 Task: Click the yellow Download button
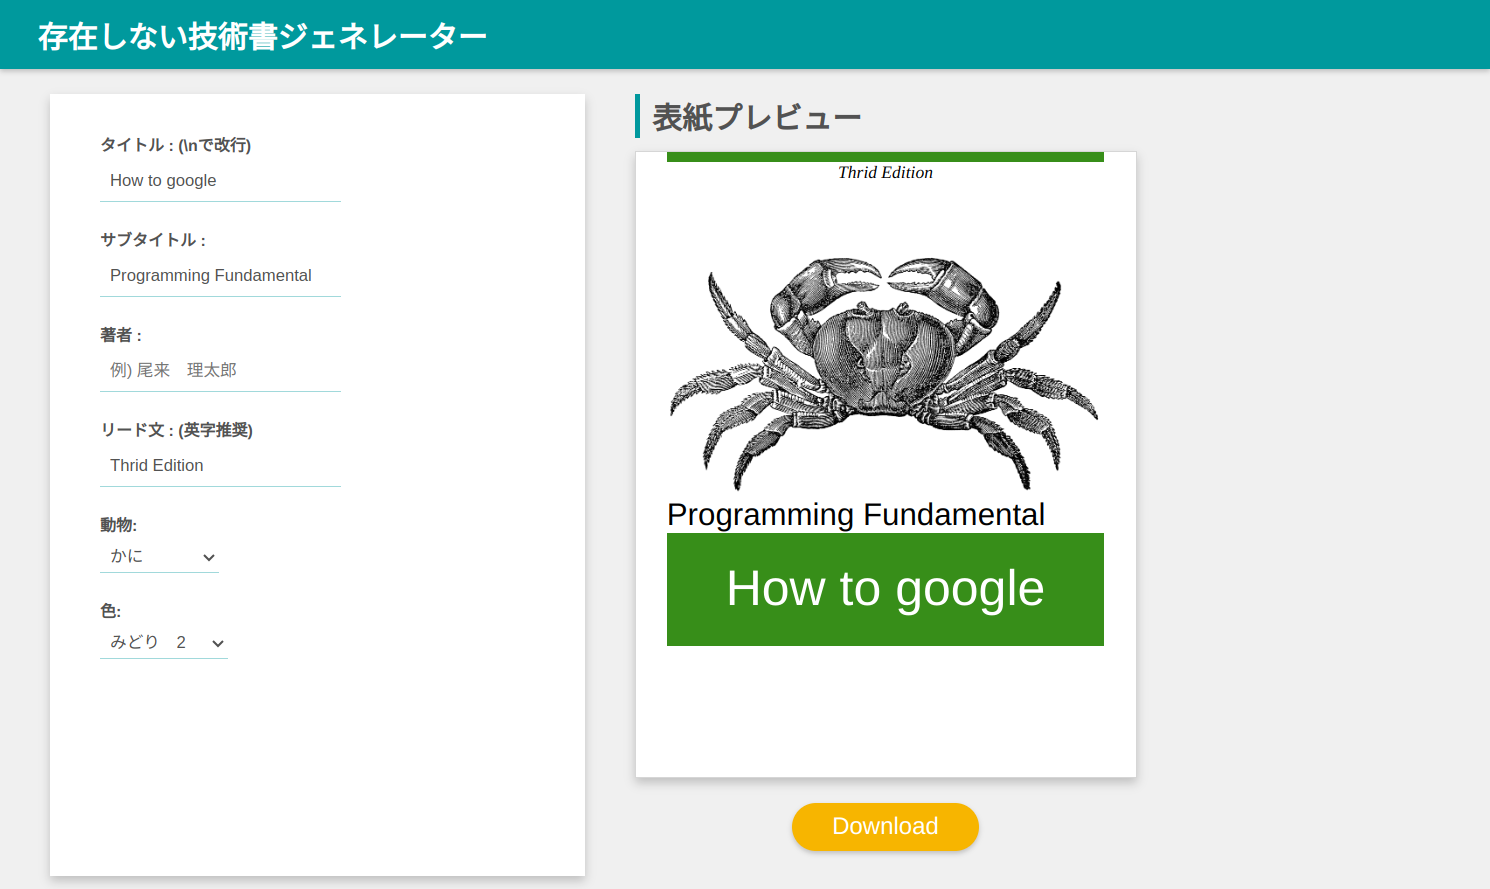pyautogui.click(x=885, y=827)
